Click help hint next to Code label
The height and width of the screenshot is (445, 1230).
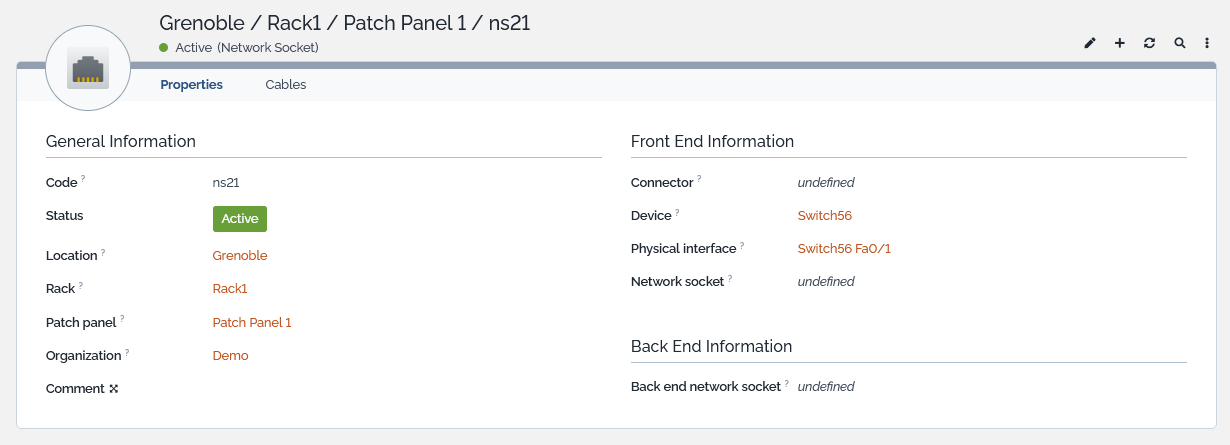[83, 180]
